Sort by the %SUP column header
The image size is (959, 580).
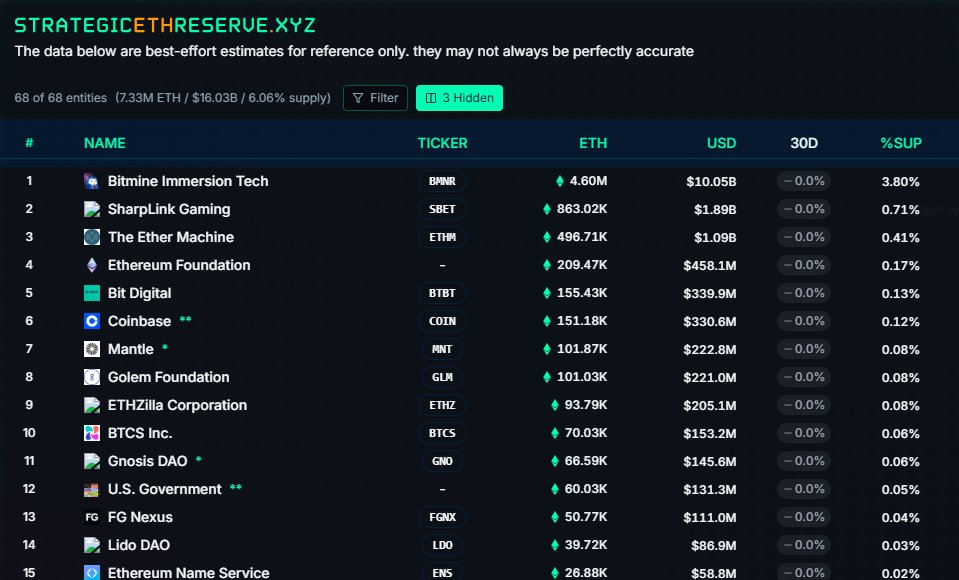[901, 143]
